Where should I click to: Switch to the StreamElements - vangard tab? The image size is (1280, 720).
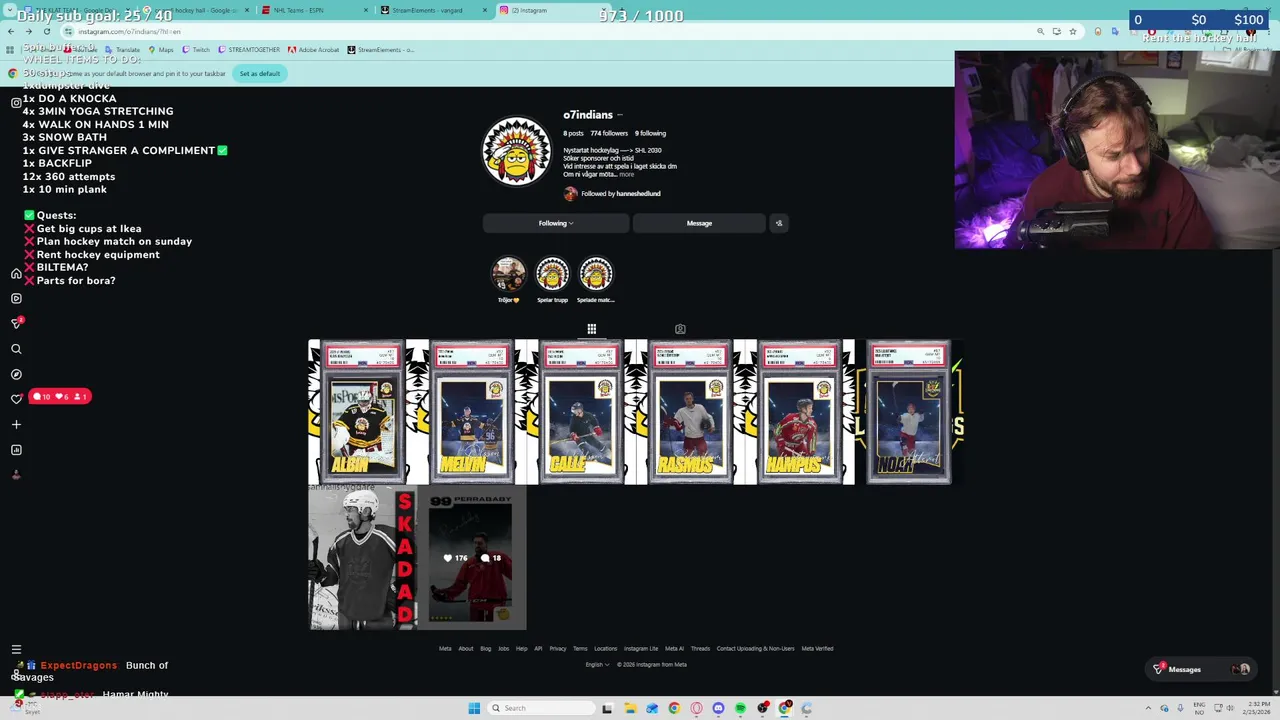pos(433,10)
